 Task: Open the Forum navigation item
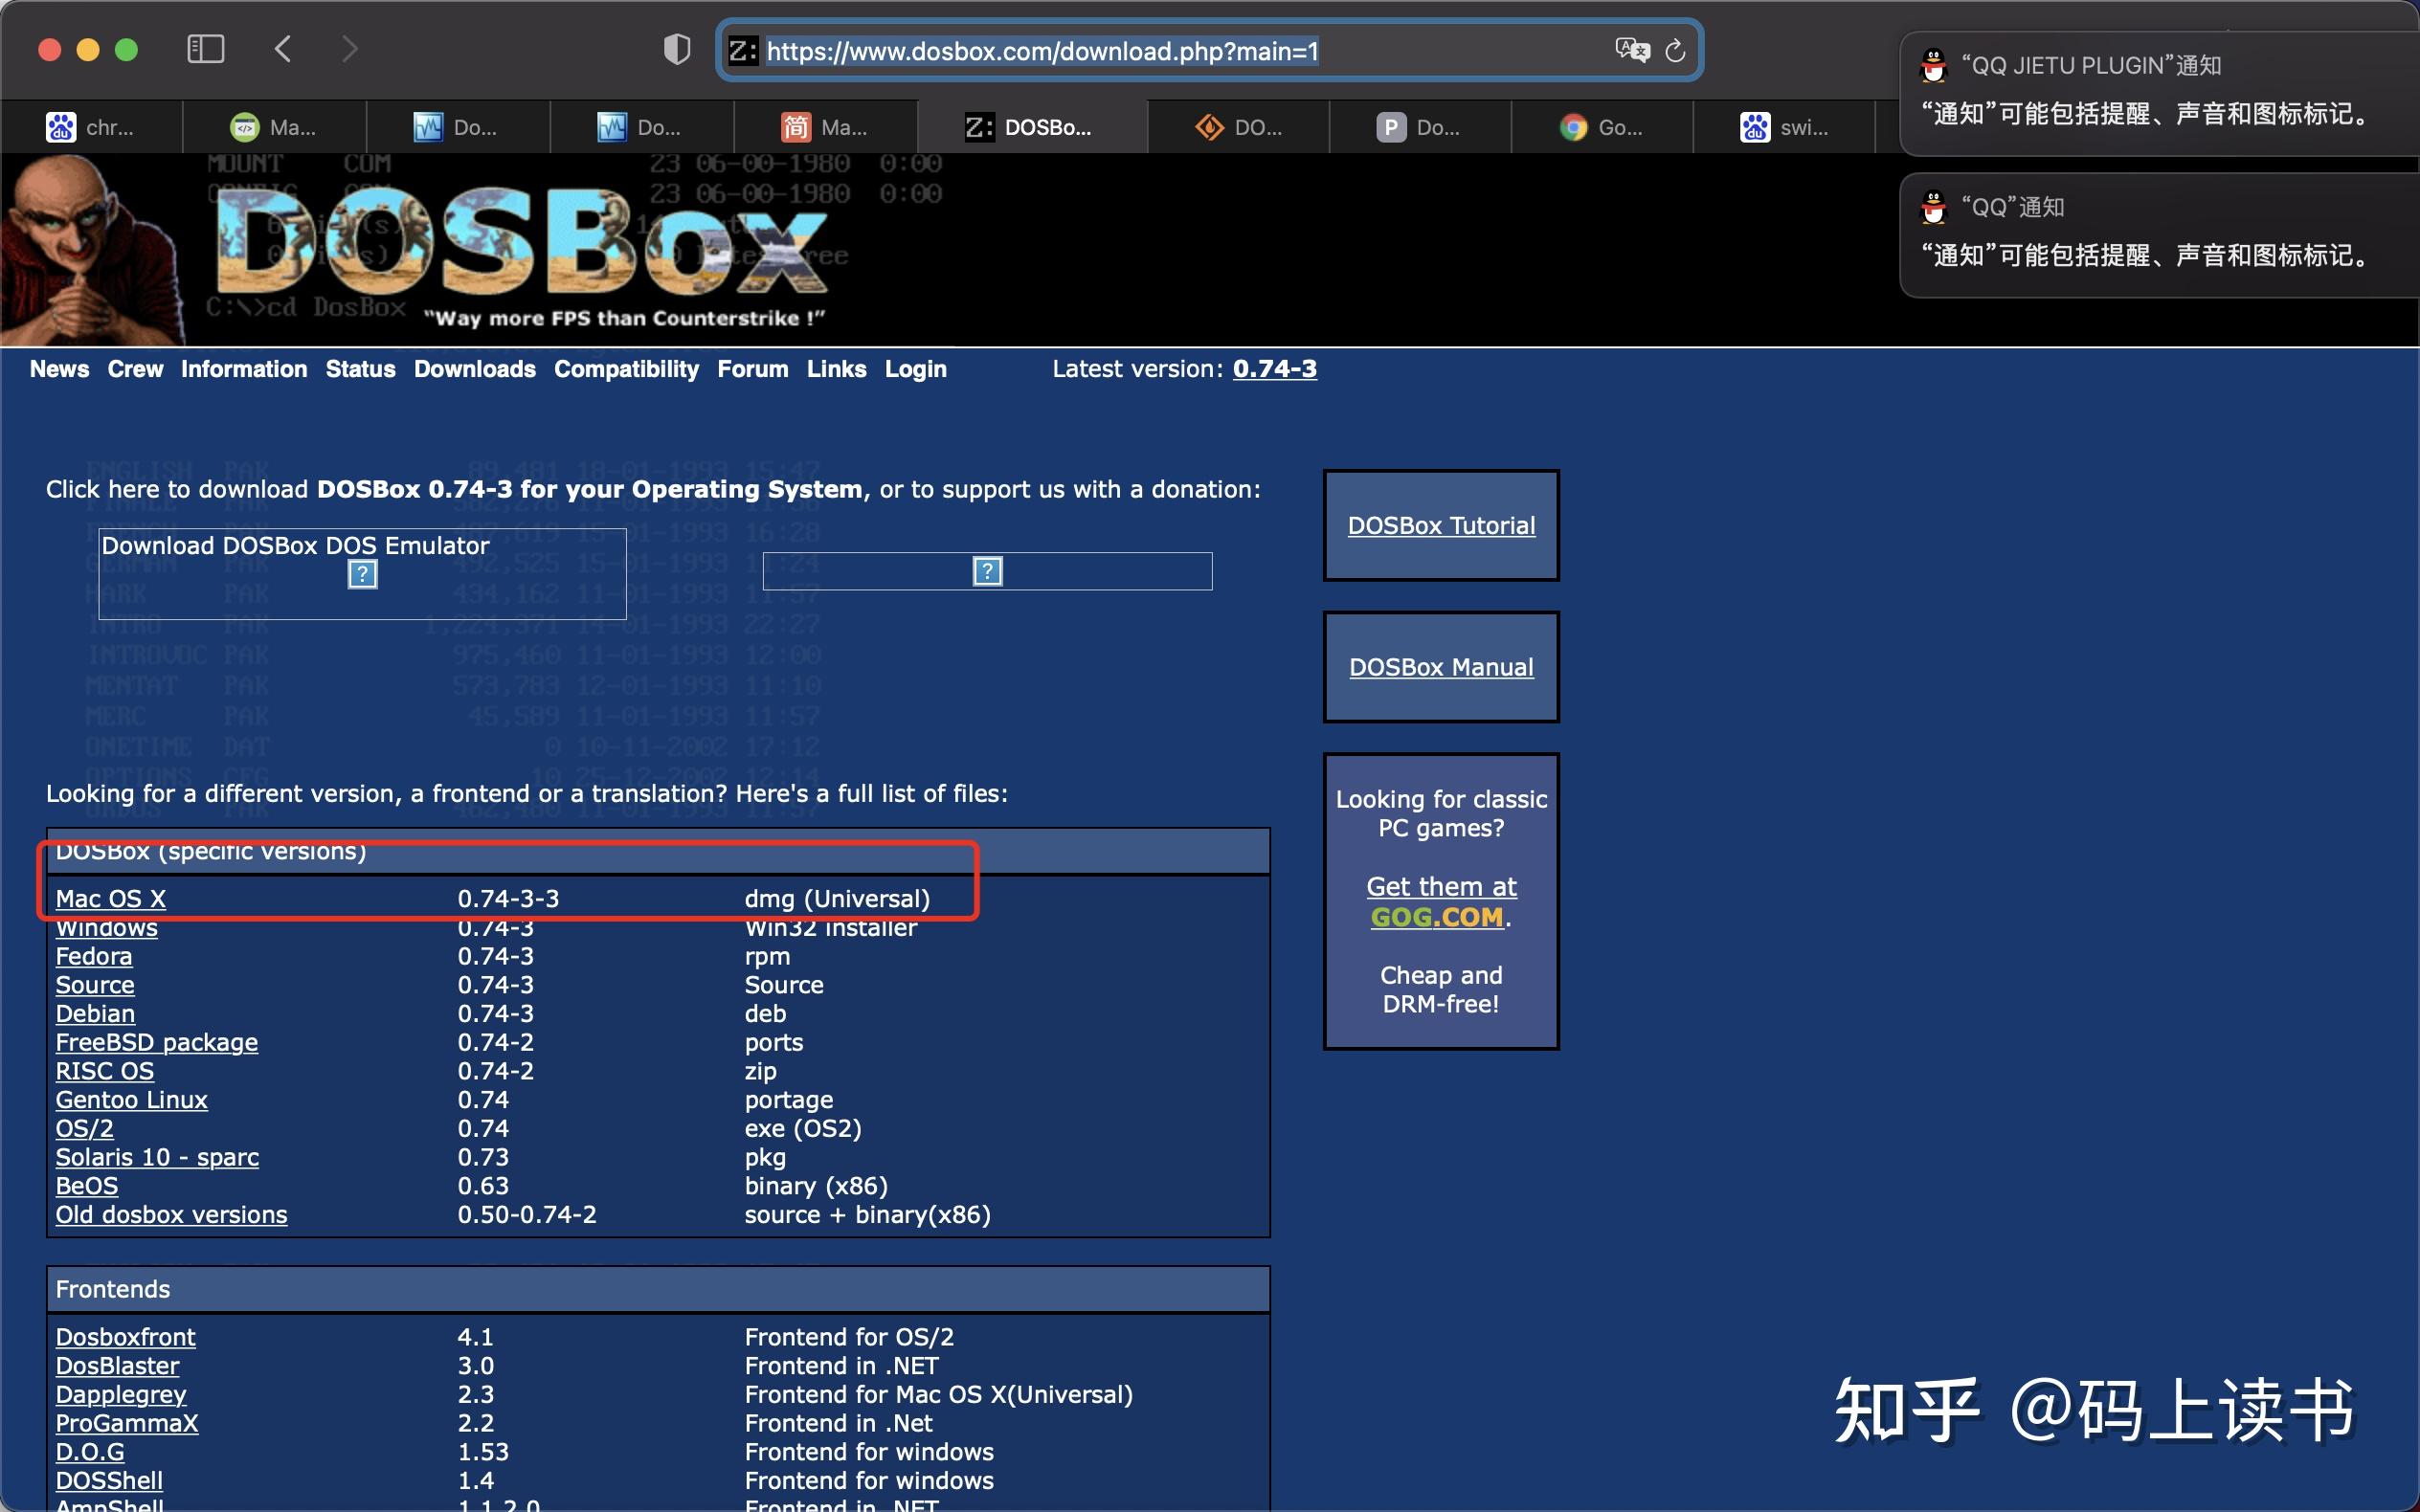tap(752, 369)
